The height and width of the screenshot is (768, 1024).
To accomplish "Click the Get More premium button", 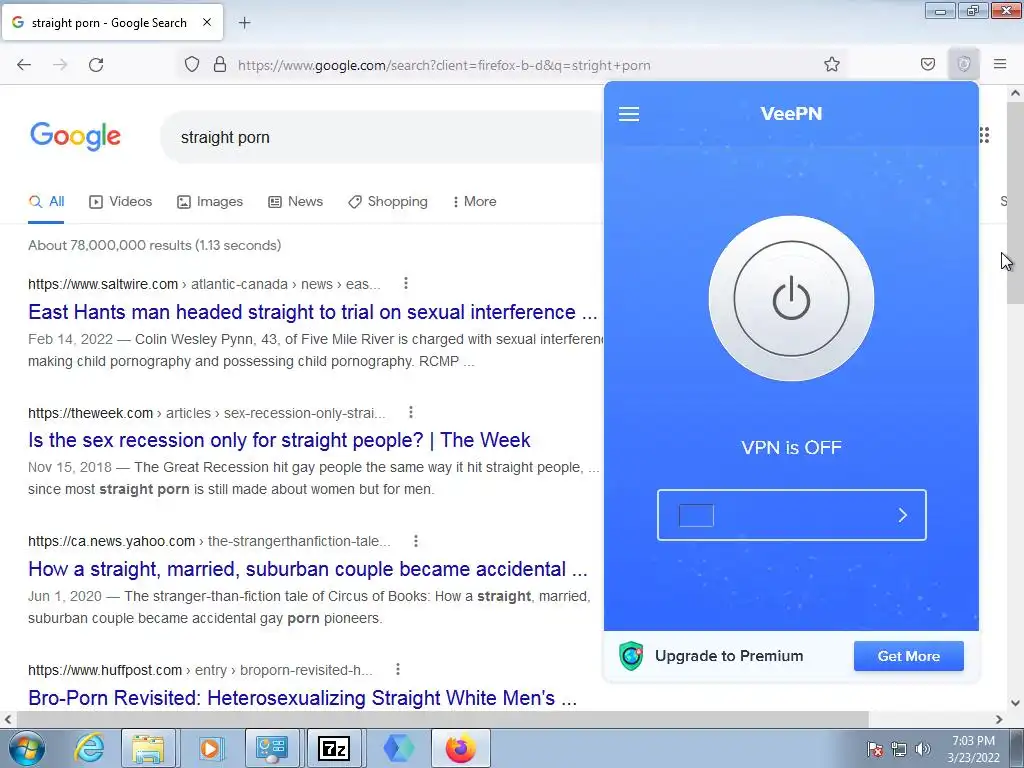I will point(908,656).
